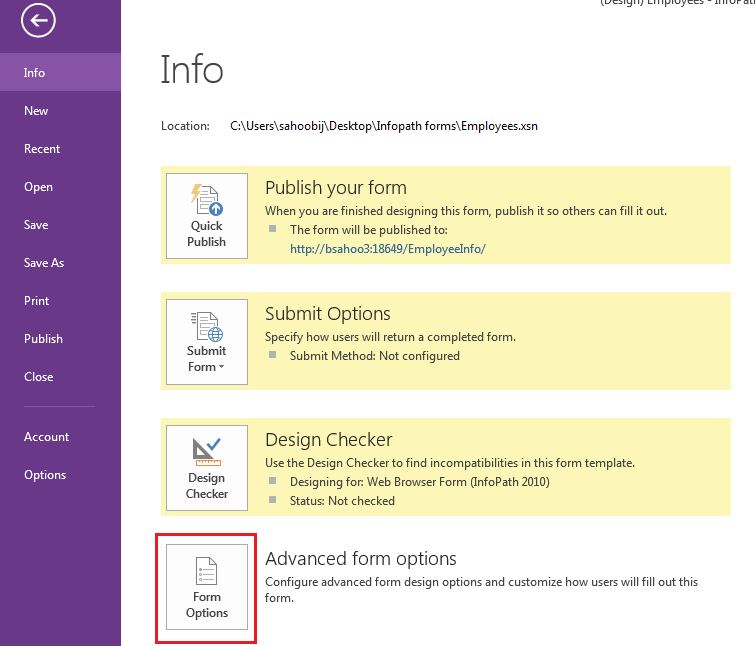This screenshot has width=755, height=646.
Task: Click the large Info page title
Action: (192, 70)
